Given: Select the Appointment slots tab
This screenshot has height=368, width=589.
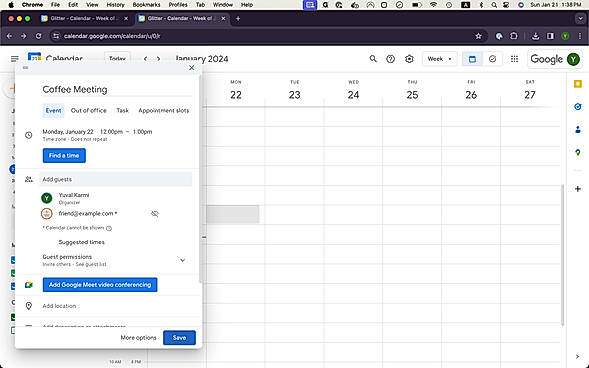Looking at the screenshot, I should [x=164, y=110].
